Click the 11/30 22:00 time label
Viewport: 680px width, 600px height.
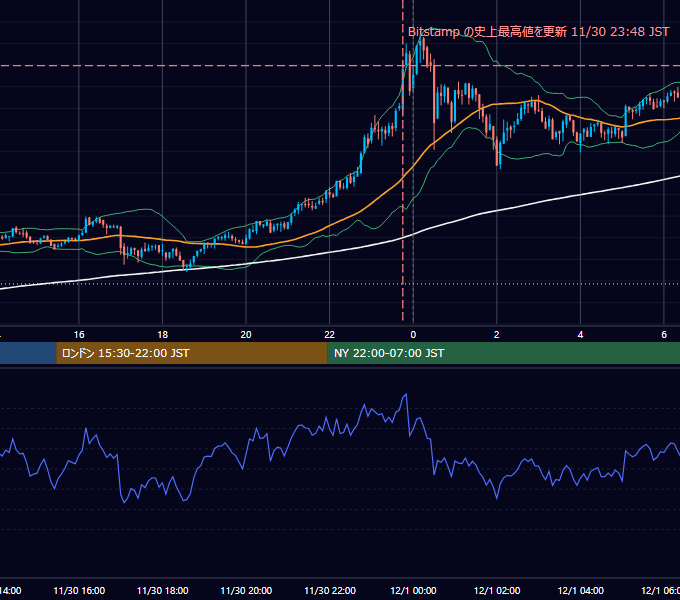tap(330, 590)
